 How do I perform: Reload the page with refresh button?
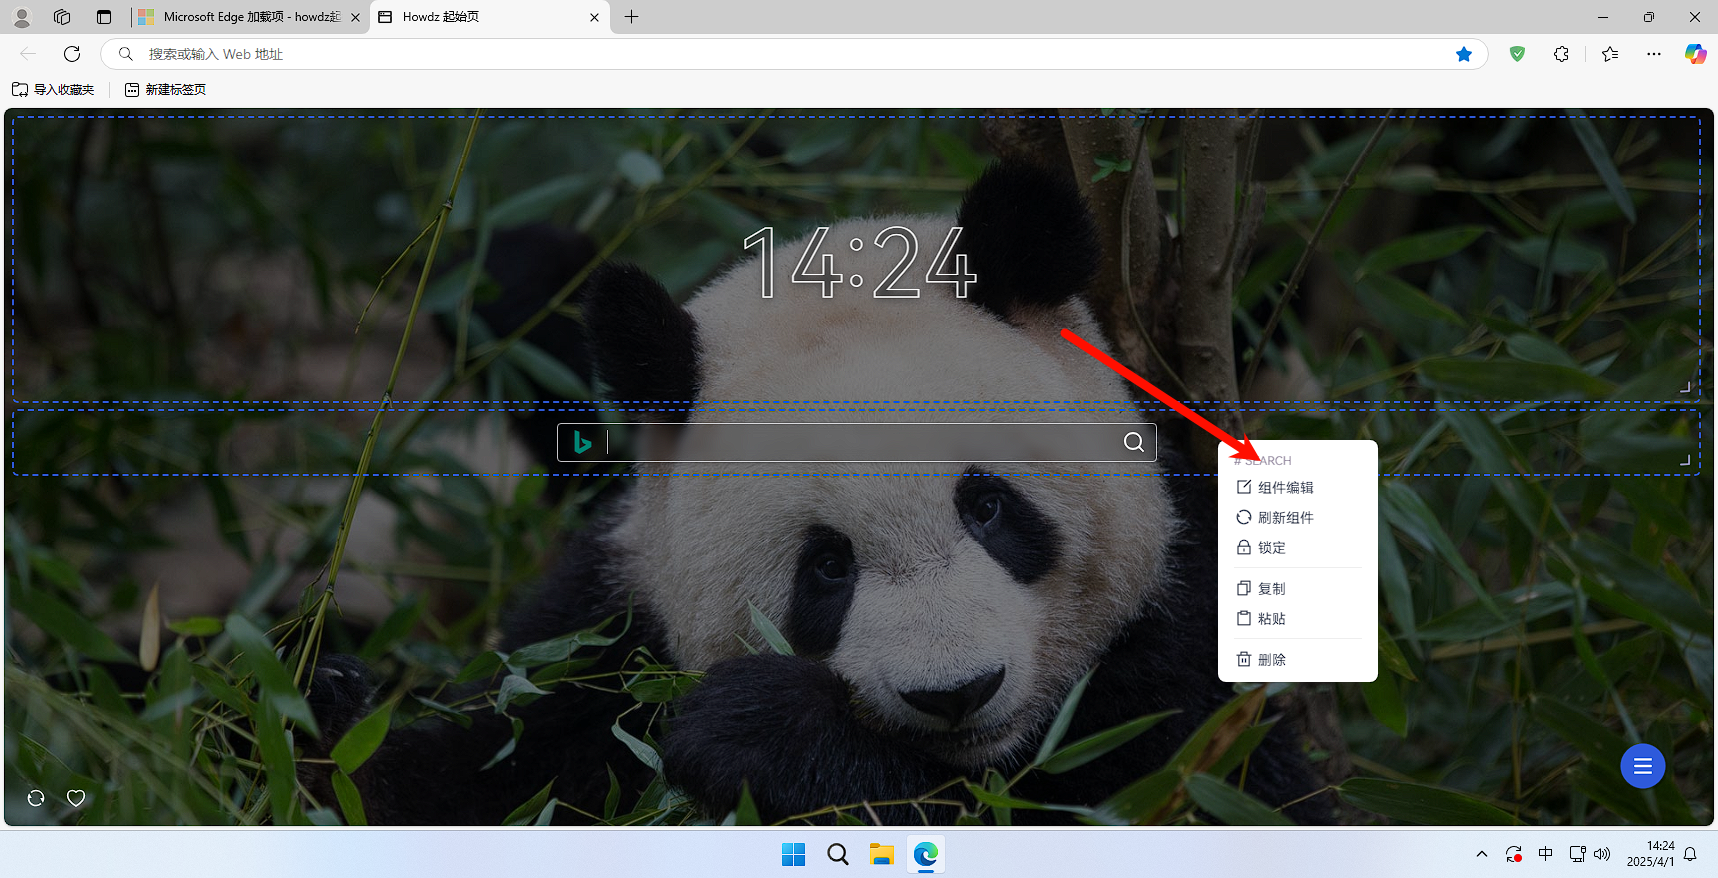coord(72,54)
